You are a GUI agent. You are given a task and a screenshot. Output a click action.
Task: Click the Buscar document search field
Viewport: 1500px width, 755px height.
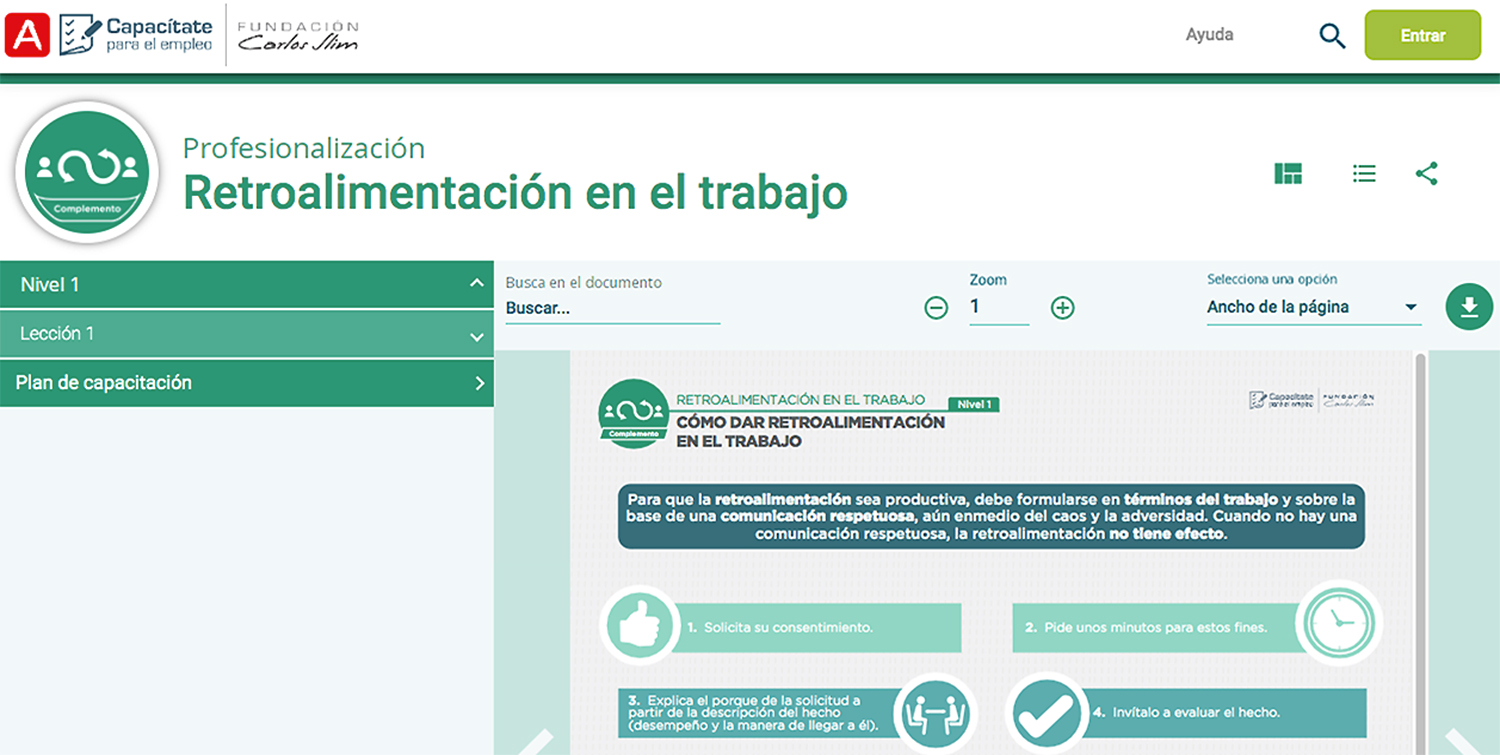612,308
